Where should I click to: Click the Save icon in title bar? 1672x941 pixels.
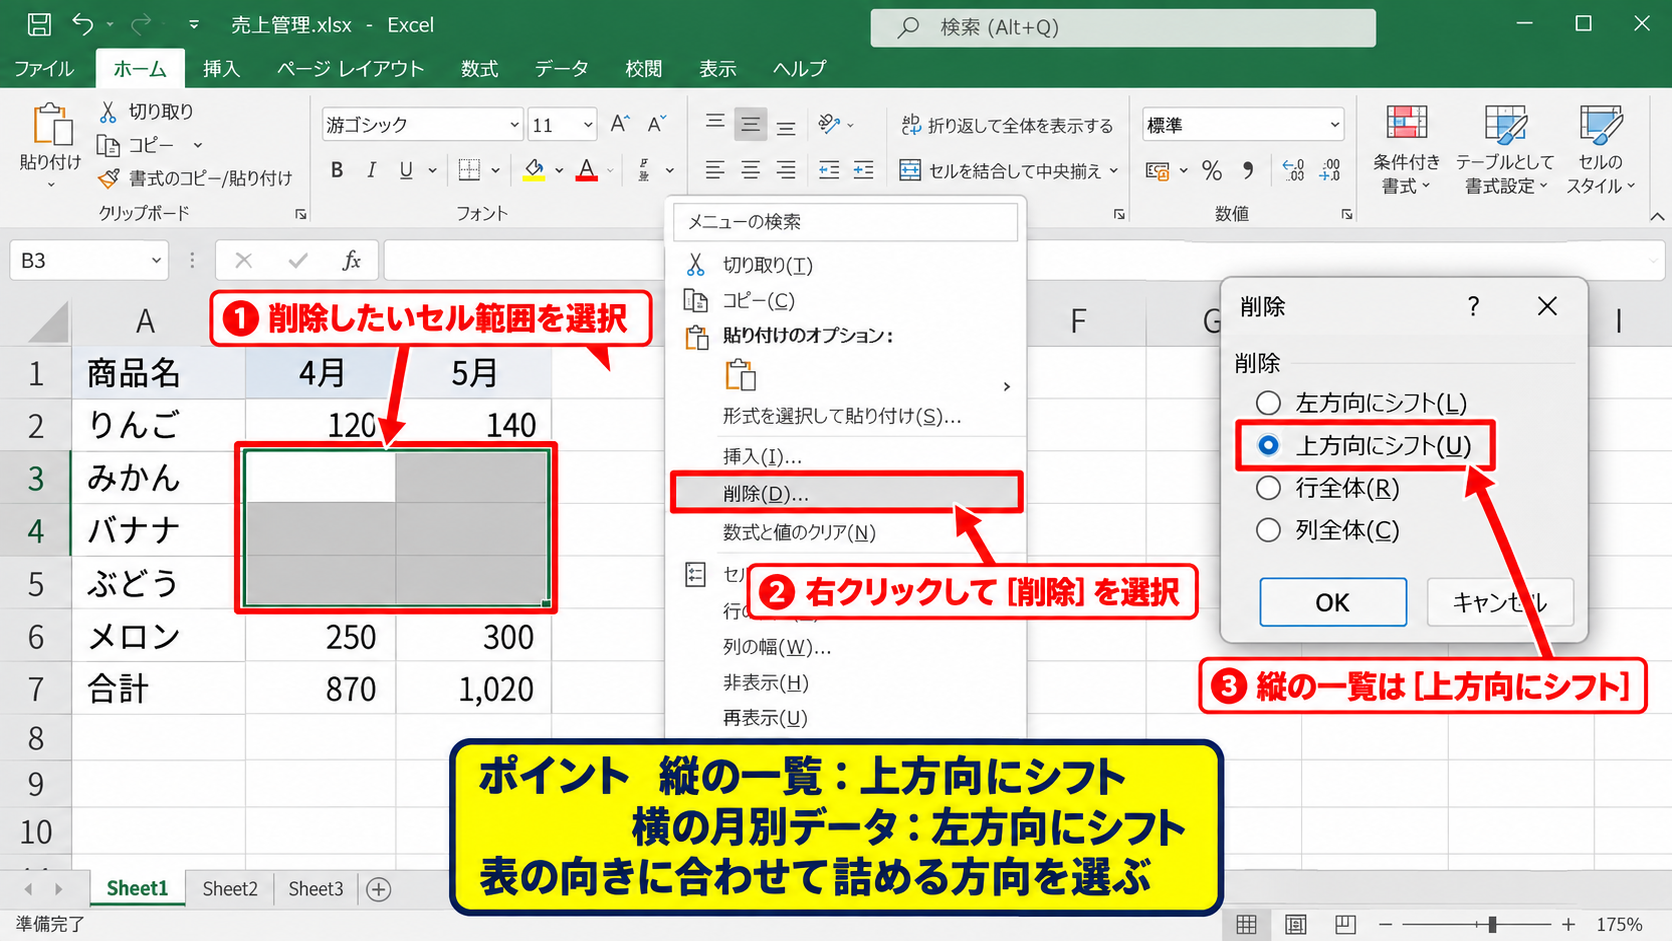click(x=39, y=24)
